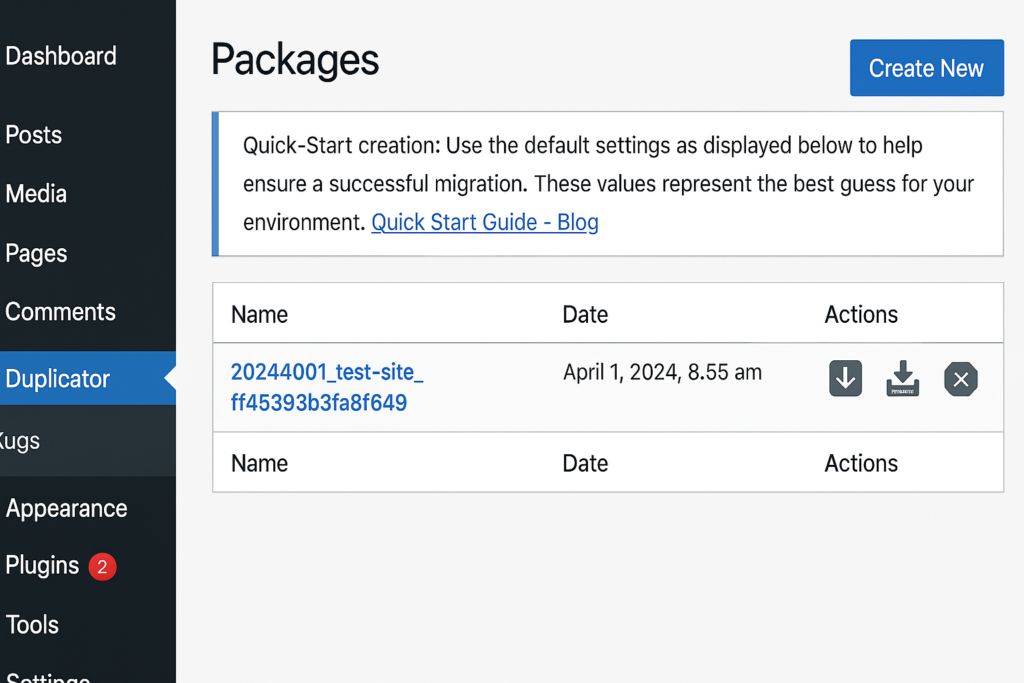This screenshot has height=683, width=1024.
Task: Click the Name column header at top
Action: [x=259, y=314]
